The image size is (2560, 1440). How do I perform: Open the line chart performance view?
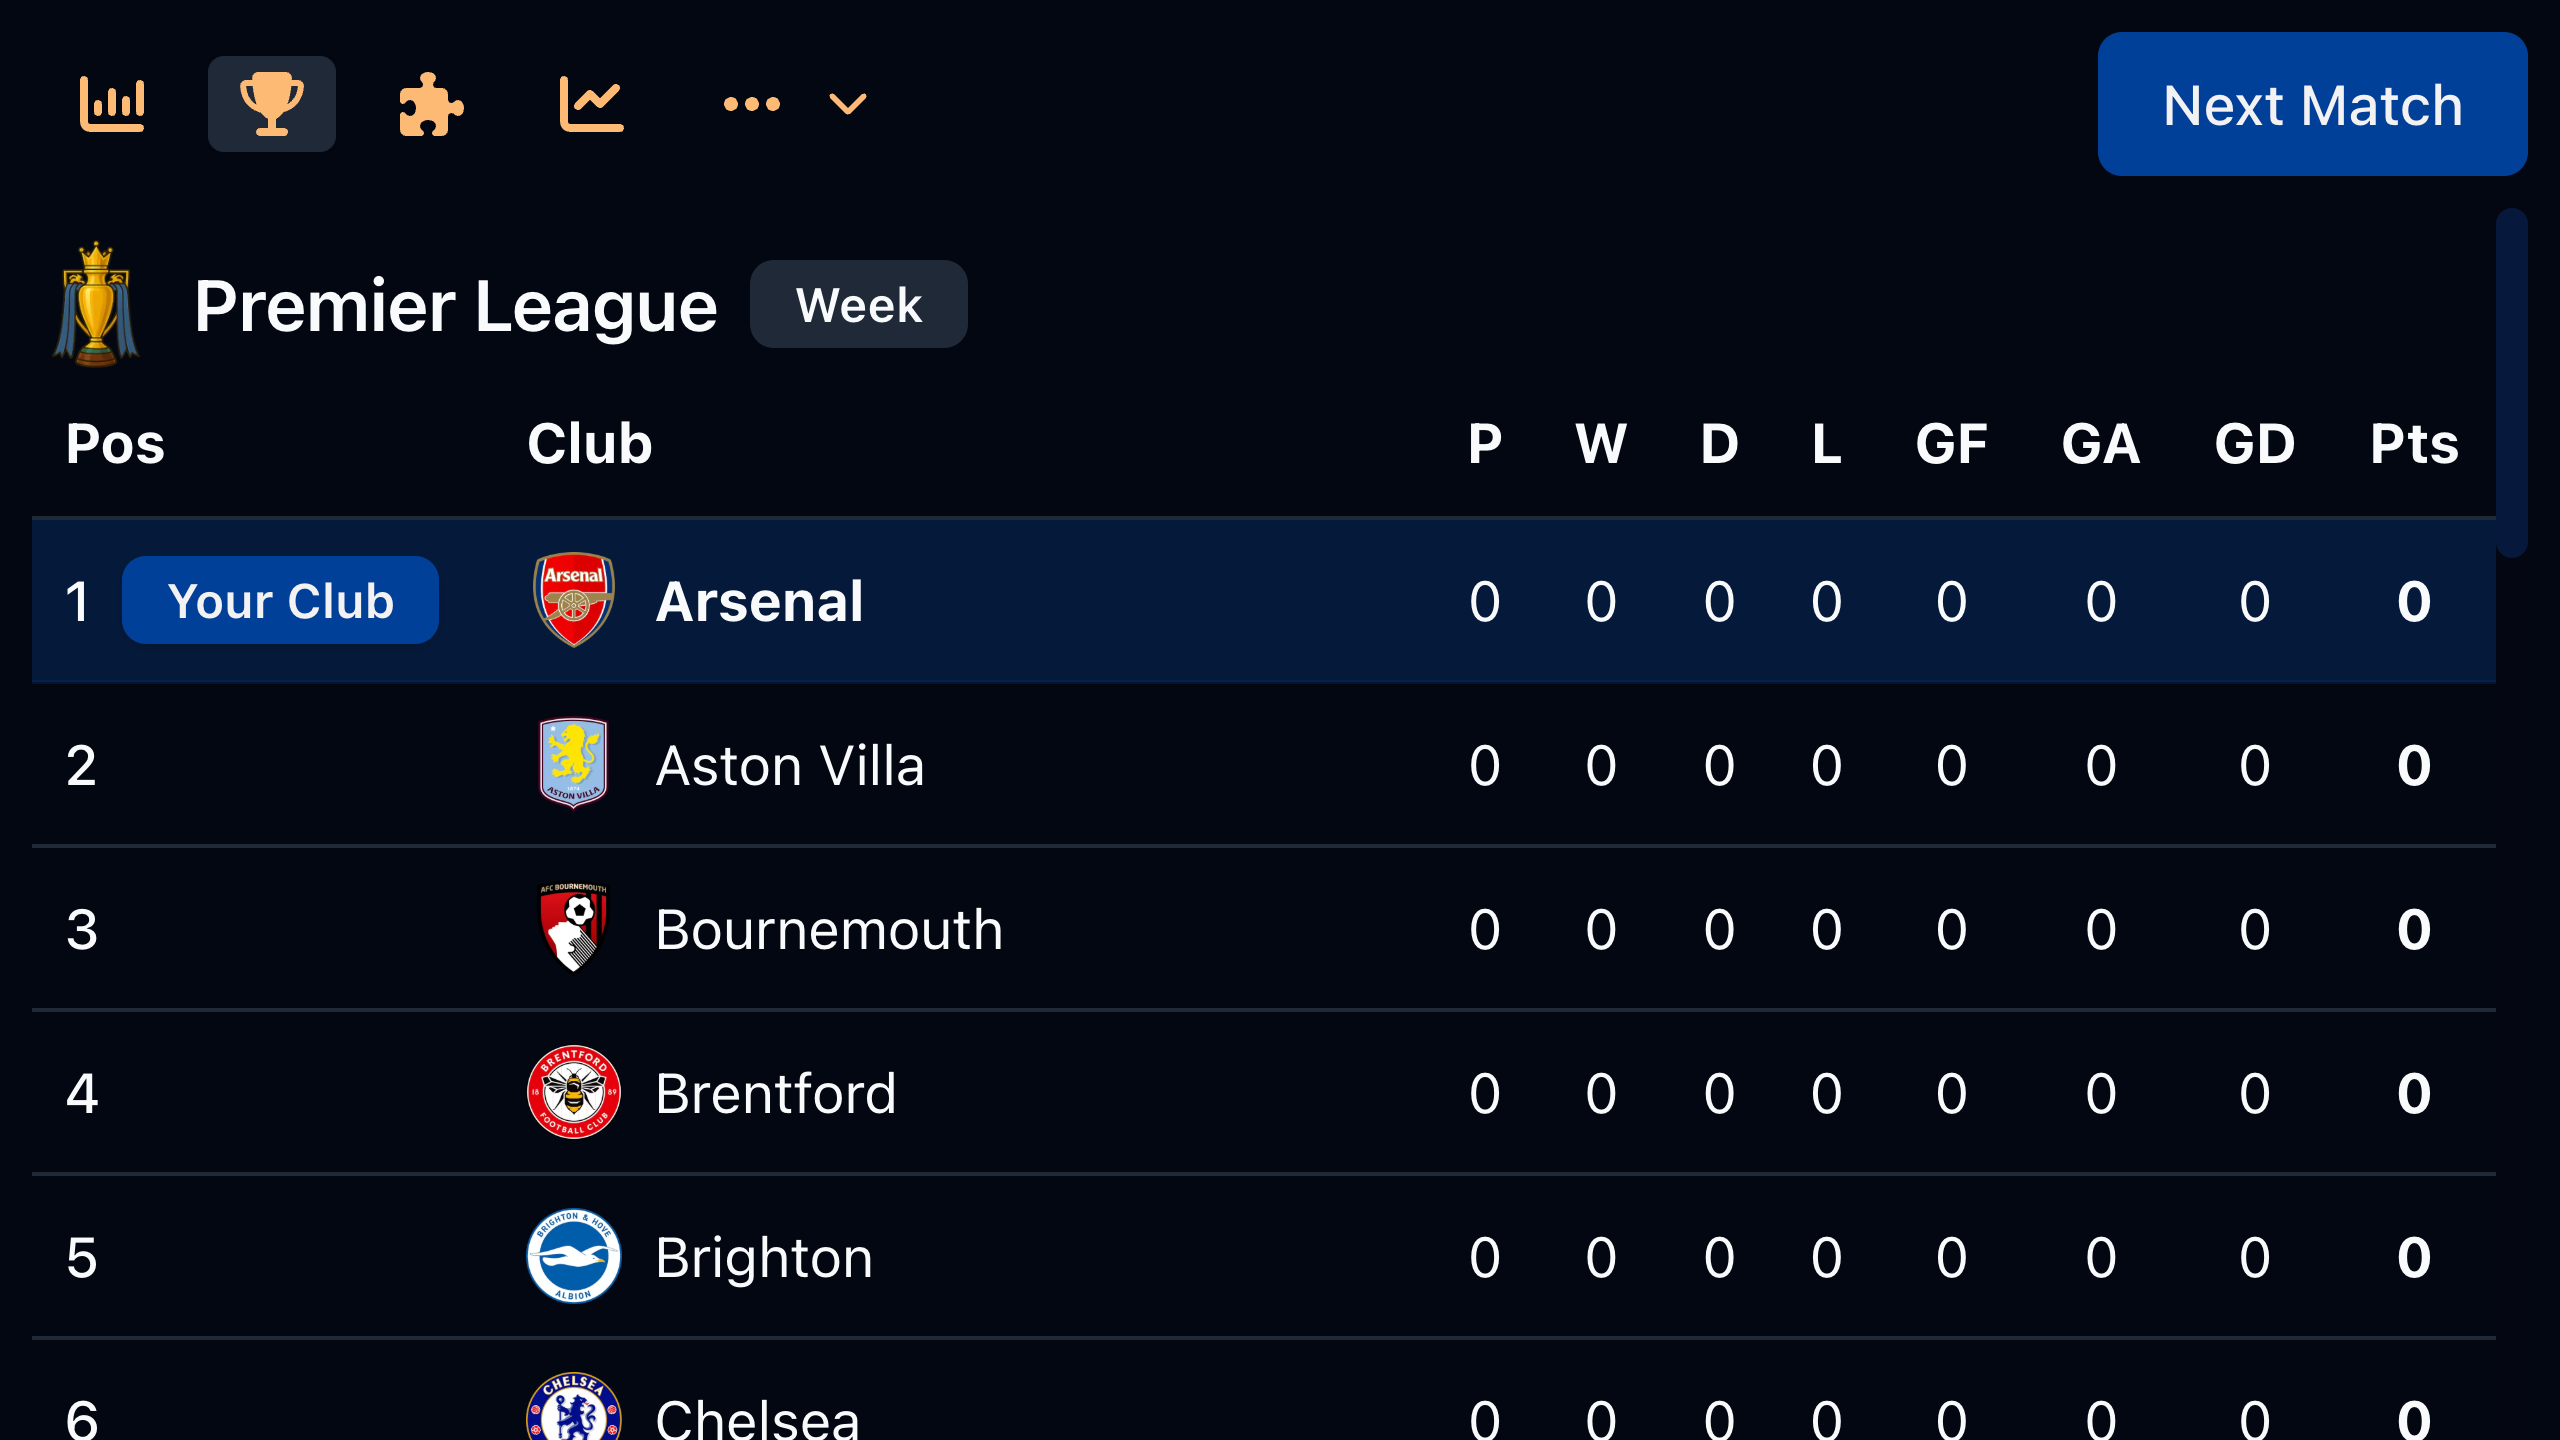[x=590, y=103]
